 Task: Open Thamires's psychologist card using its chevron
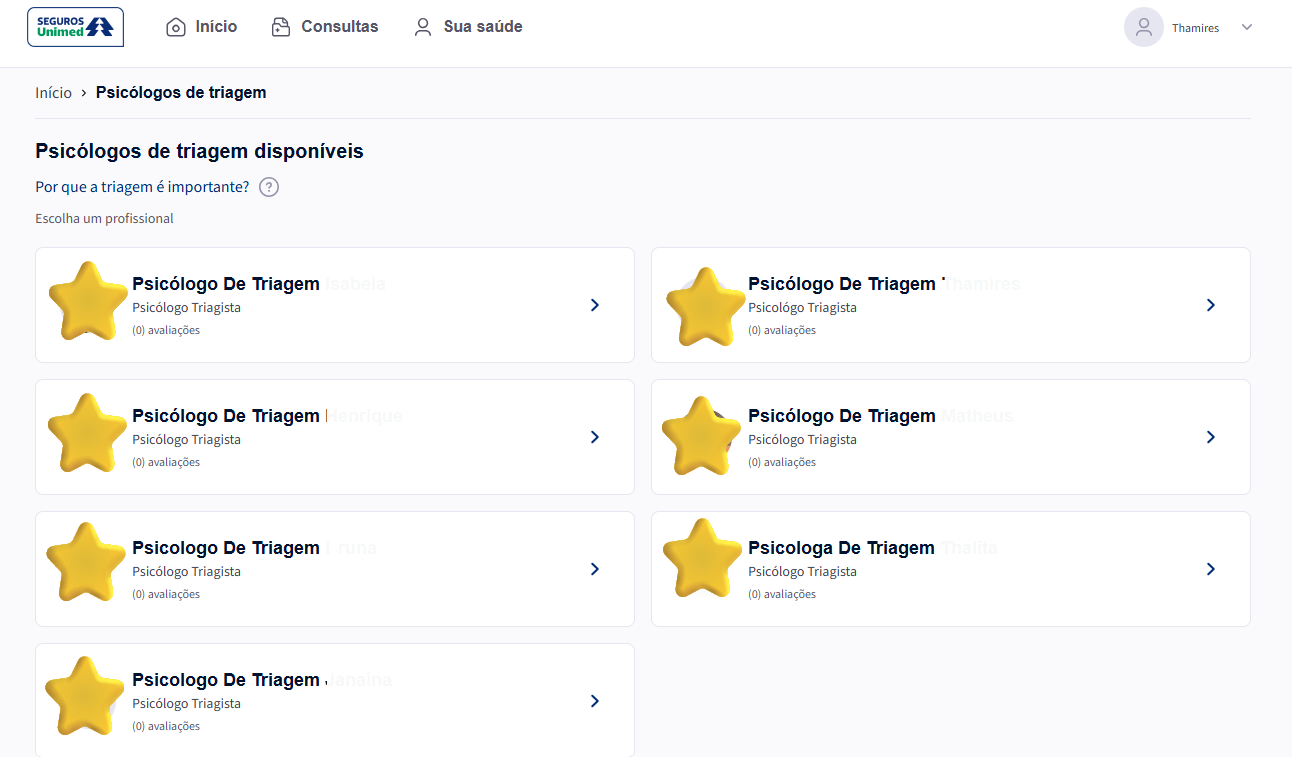1211,305
